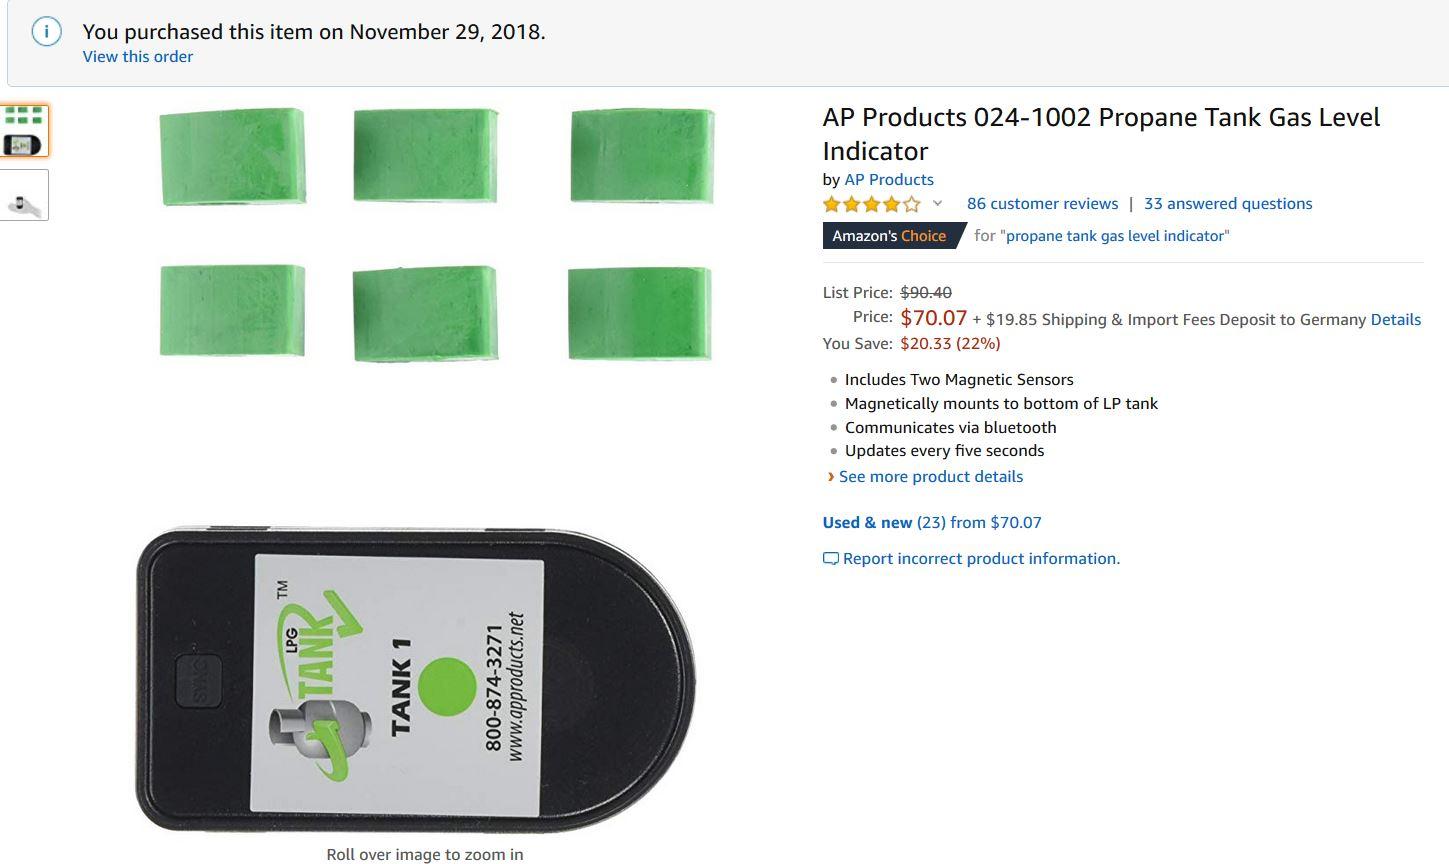Screen dimensions: 1449x864
Task: Open the 86 customer reviews link
Action: tap(1042, 204)
